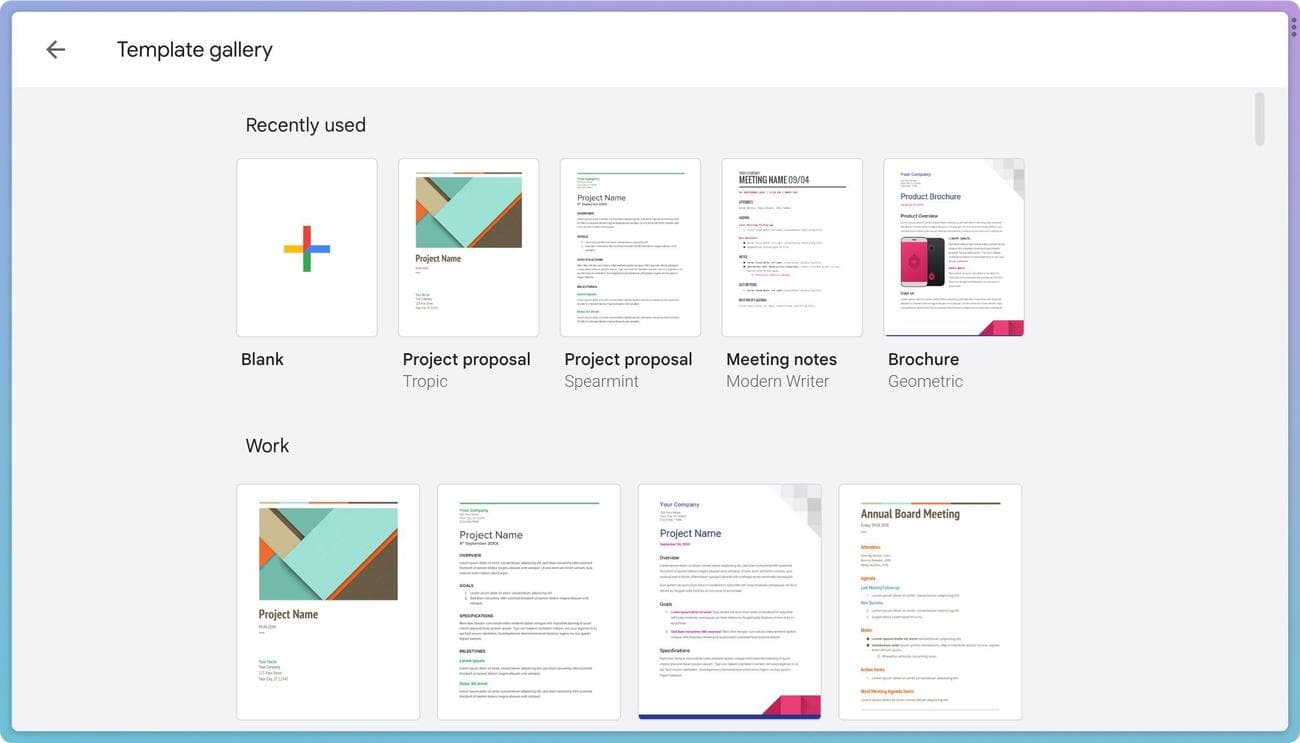This screenshot has height=743, width=1300.
Task: Click the "Brochure" label text
Action: 923,360
